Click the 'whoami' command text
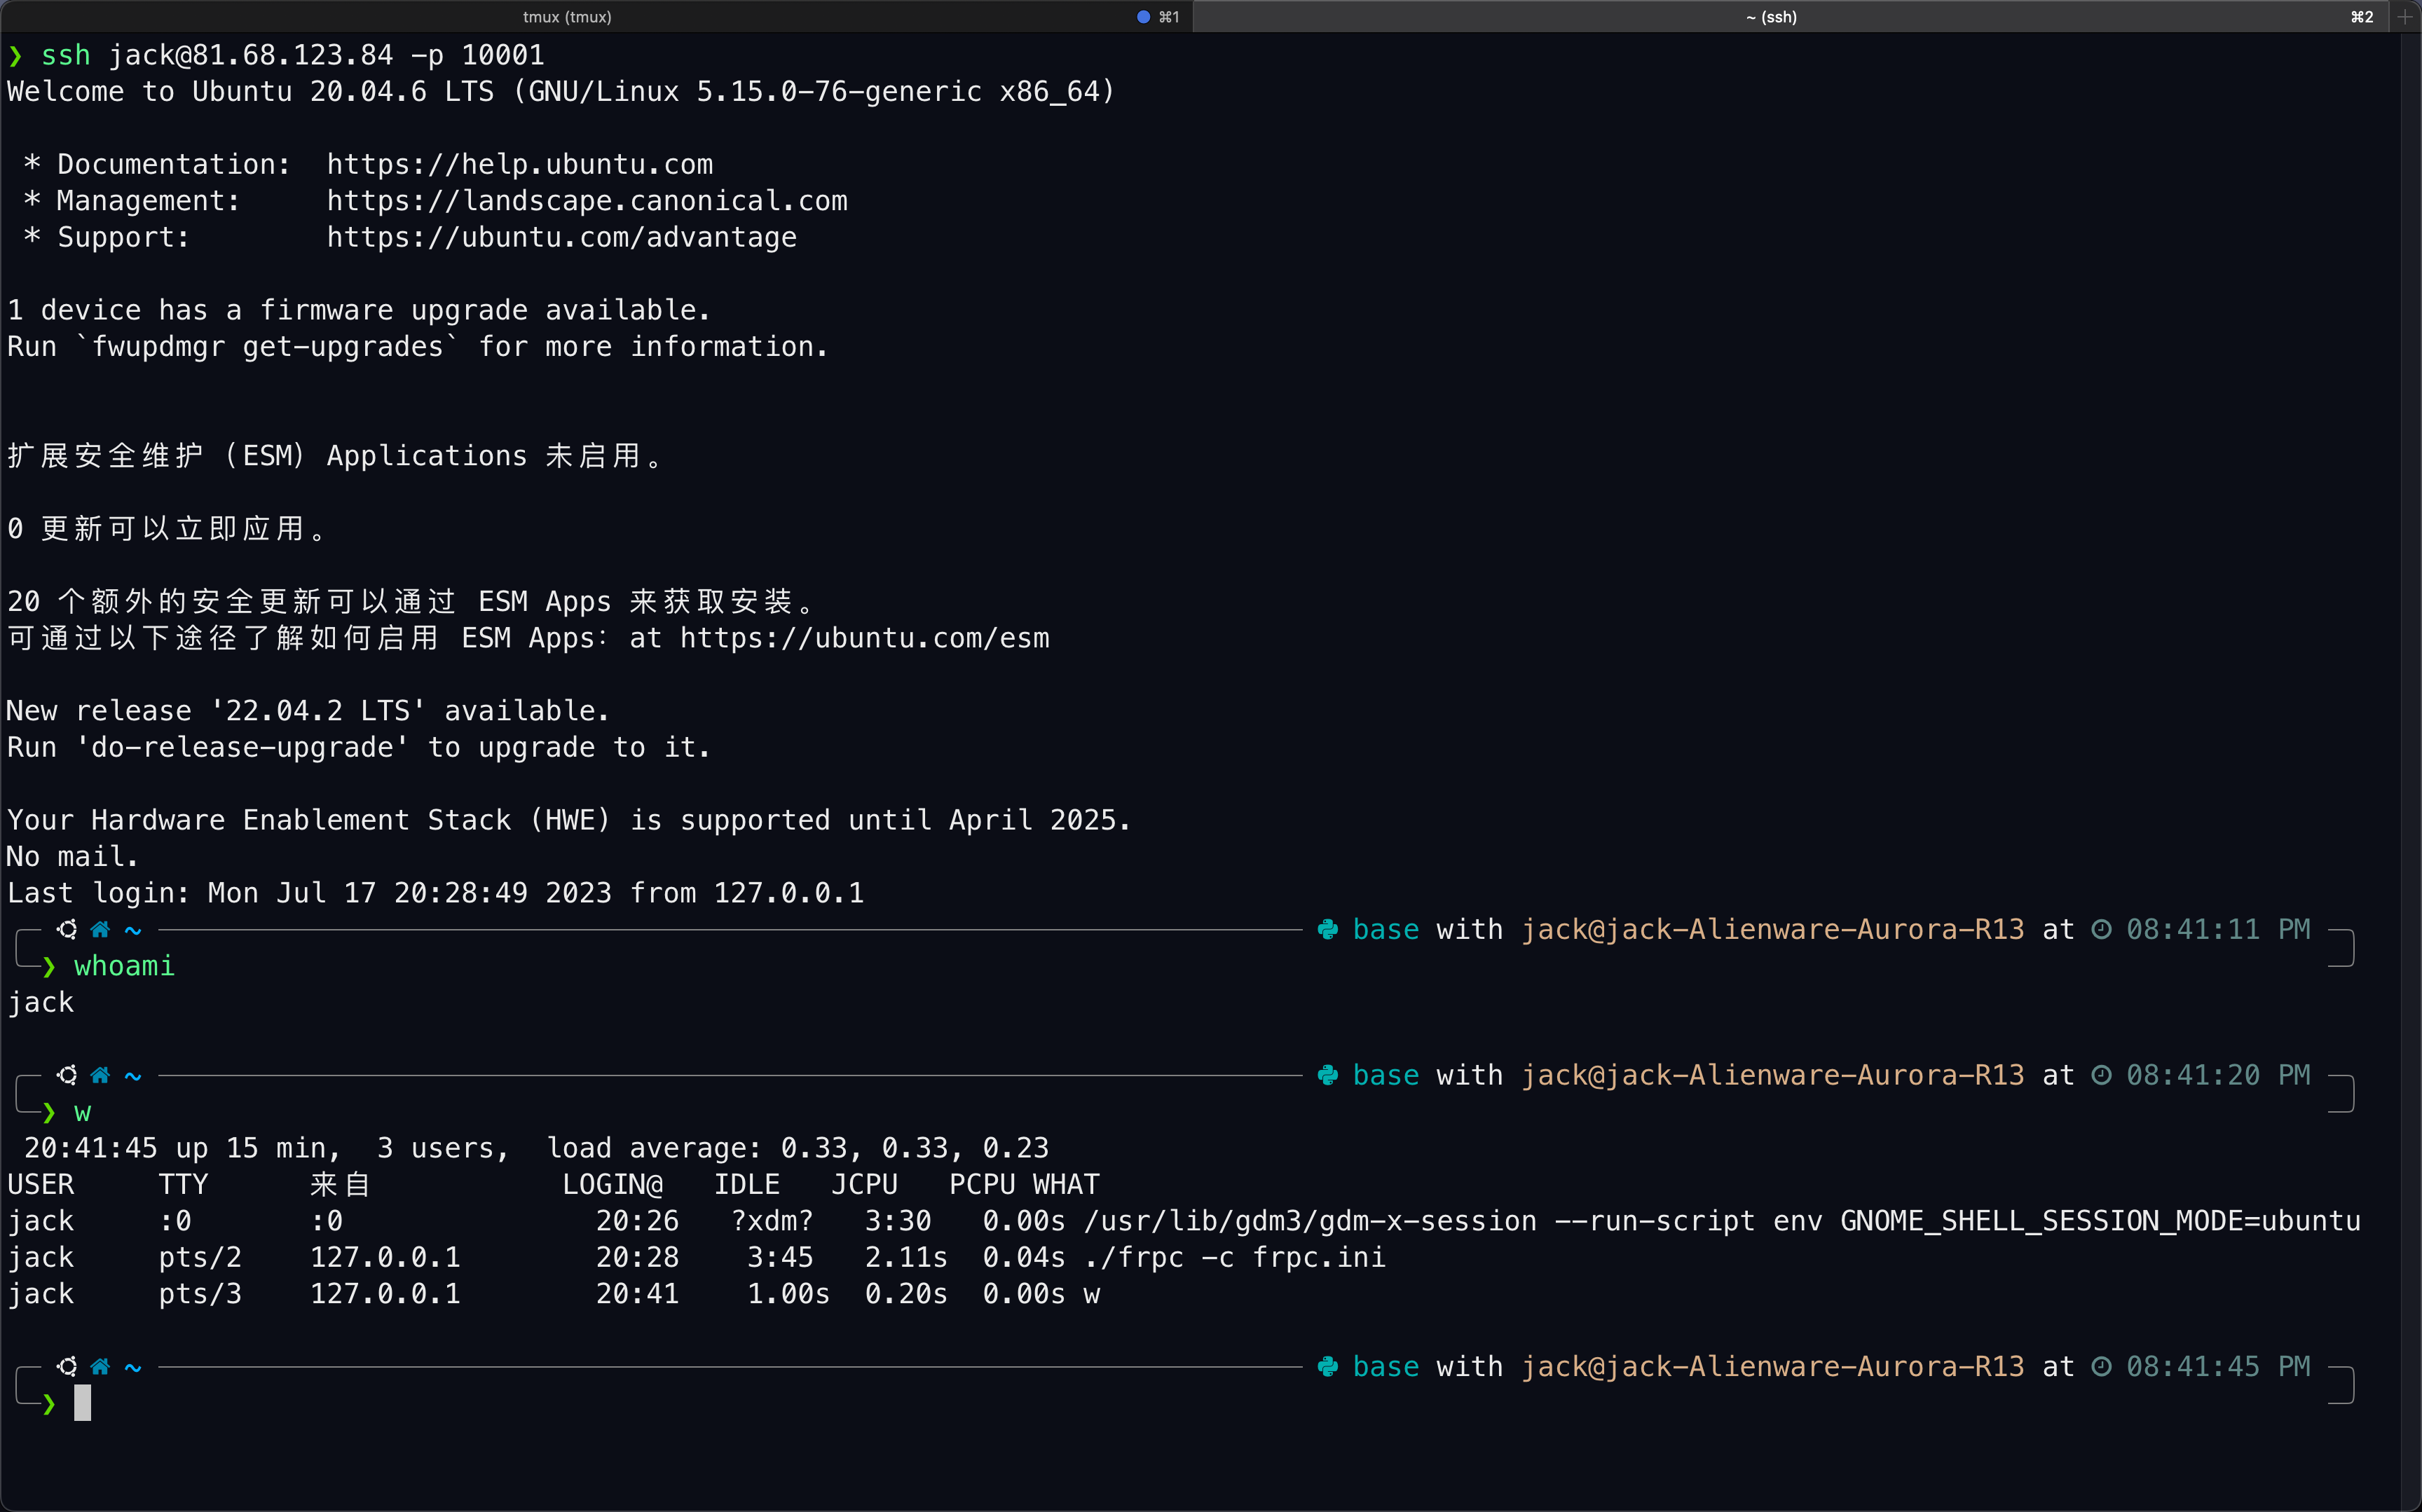This screenshot has height=1512, width=2422. (x=124, y=966)
